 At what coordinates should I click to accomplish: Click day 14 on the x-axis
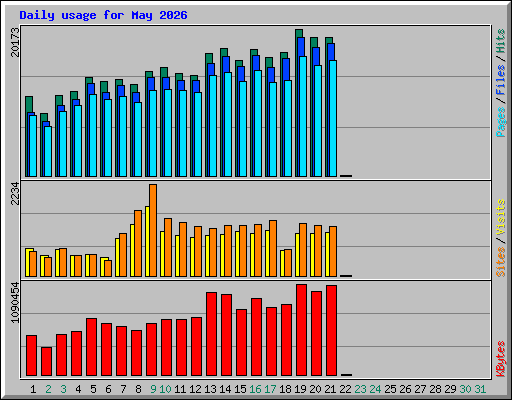[x=225, y=389]
